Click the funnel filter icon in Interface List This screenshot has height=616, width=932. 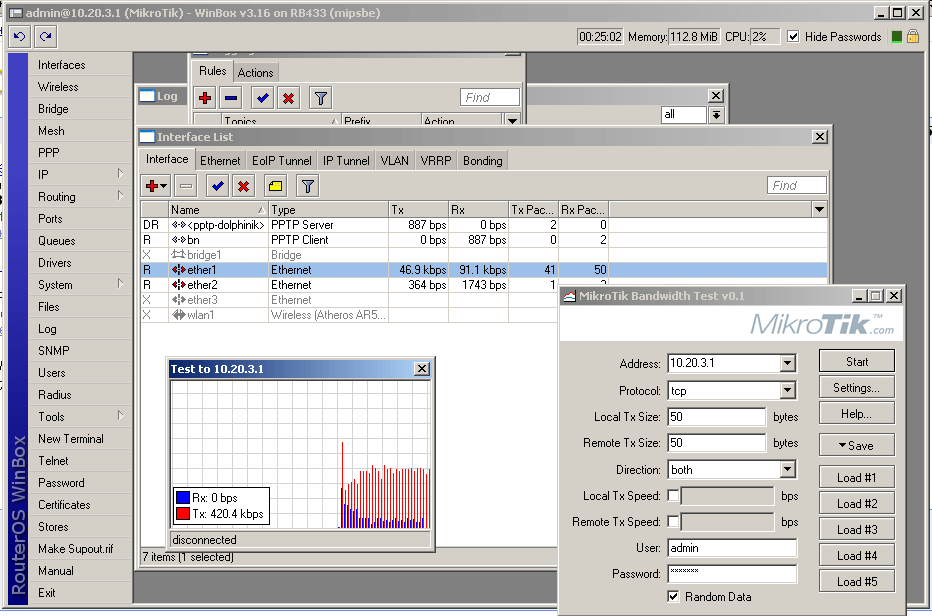[x=308, y=186]
